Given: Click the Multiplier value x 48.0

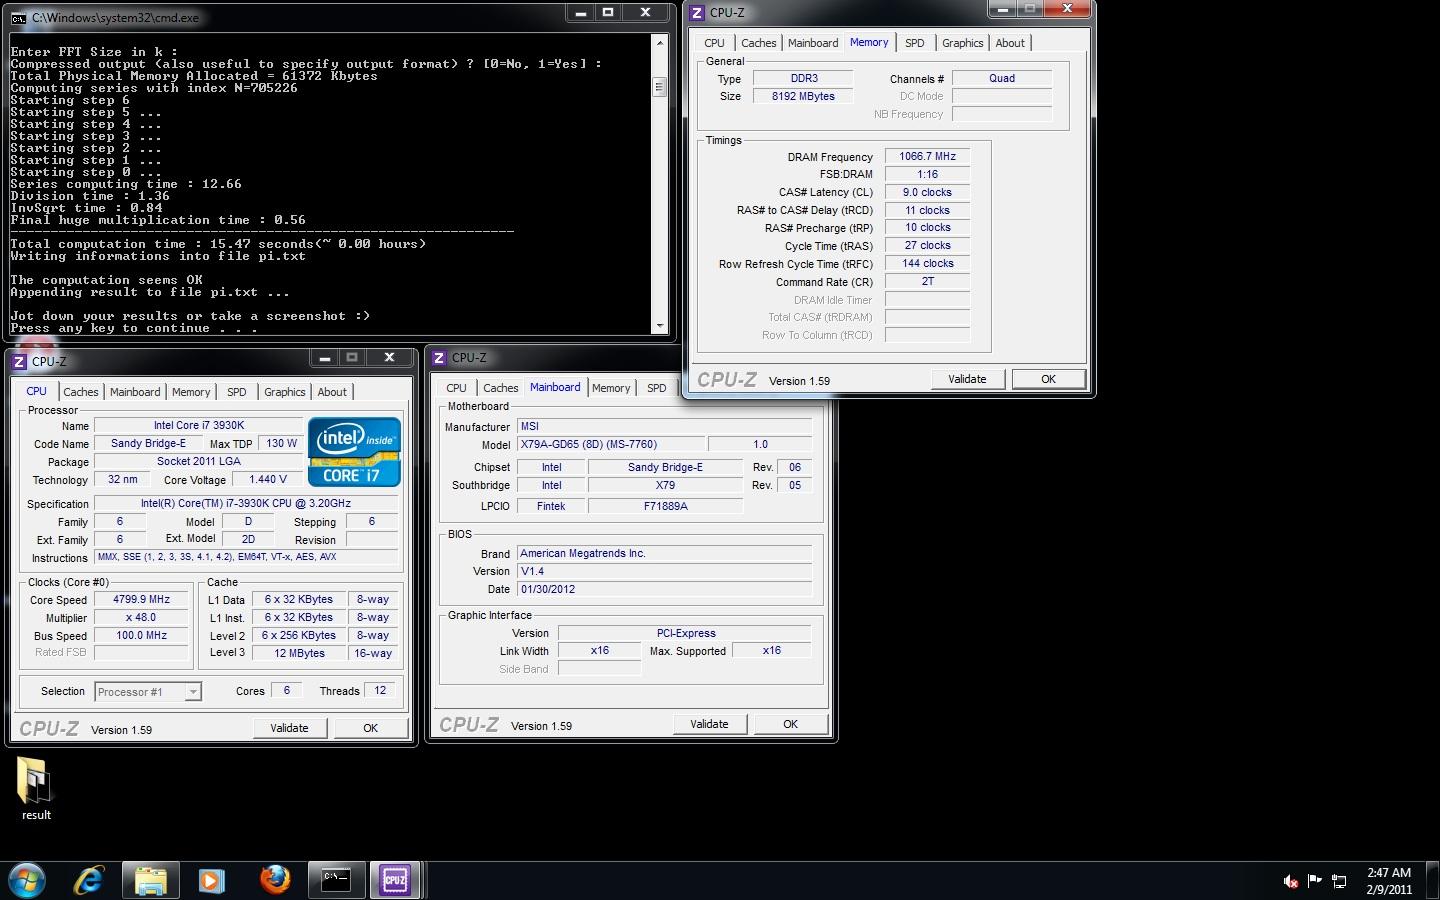Looking at the screenshot, I should click(x=141, y=618).
